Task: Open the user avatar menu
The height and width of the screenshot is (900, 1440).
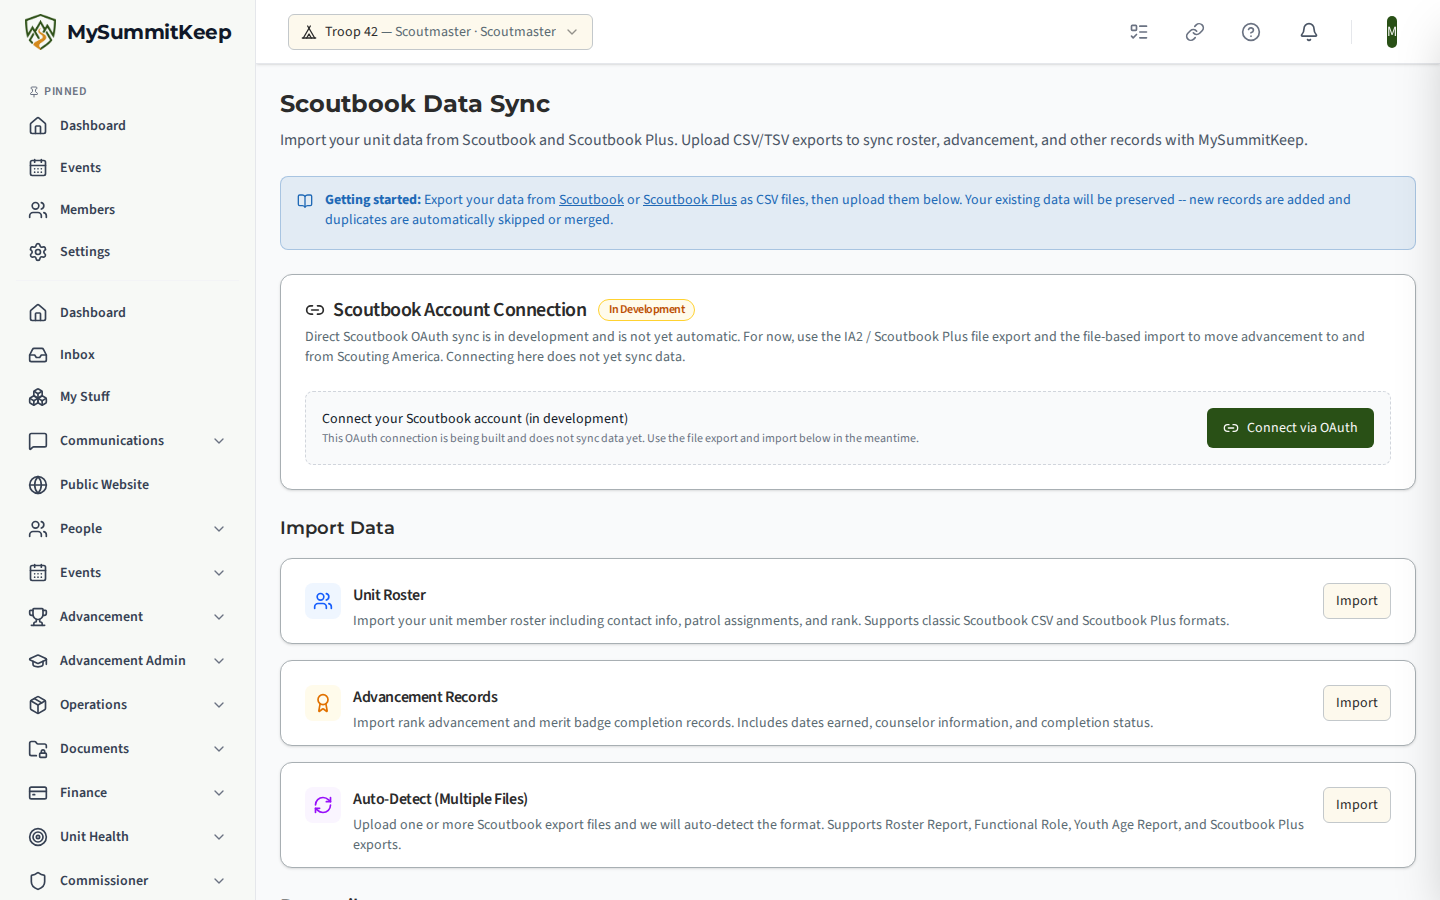Action: click(x=1392, y=32)
